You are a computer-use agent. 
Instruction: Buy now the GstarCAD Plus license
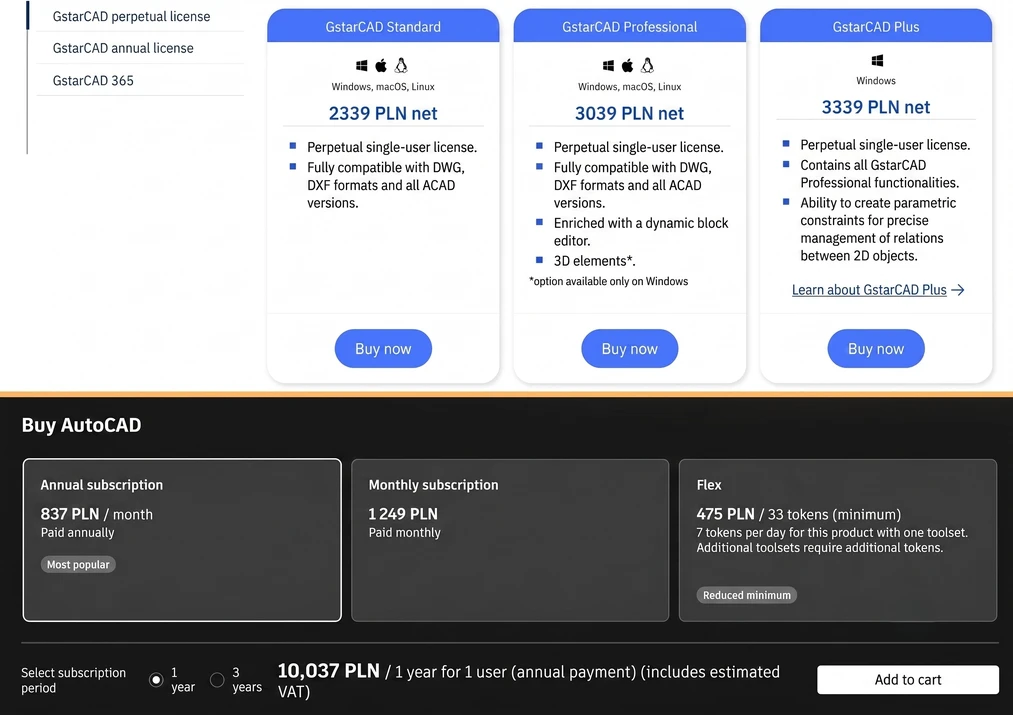point(876,349)
